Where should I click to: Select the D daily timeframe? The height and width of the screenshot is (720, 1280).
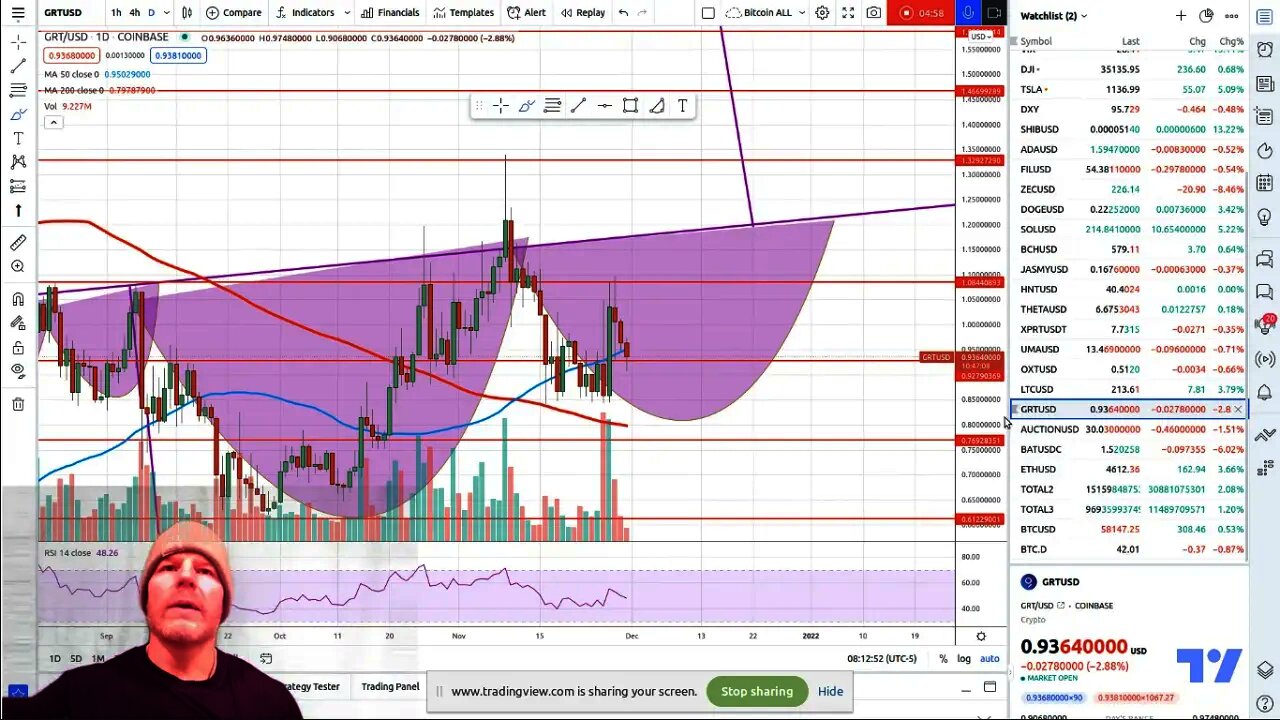(151, 13)
